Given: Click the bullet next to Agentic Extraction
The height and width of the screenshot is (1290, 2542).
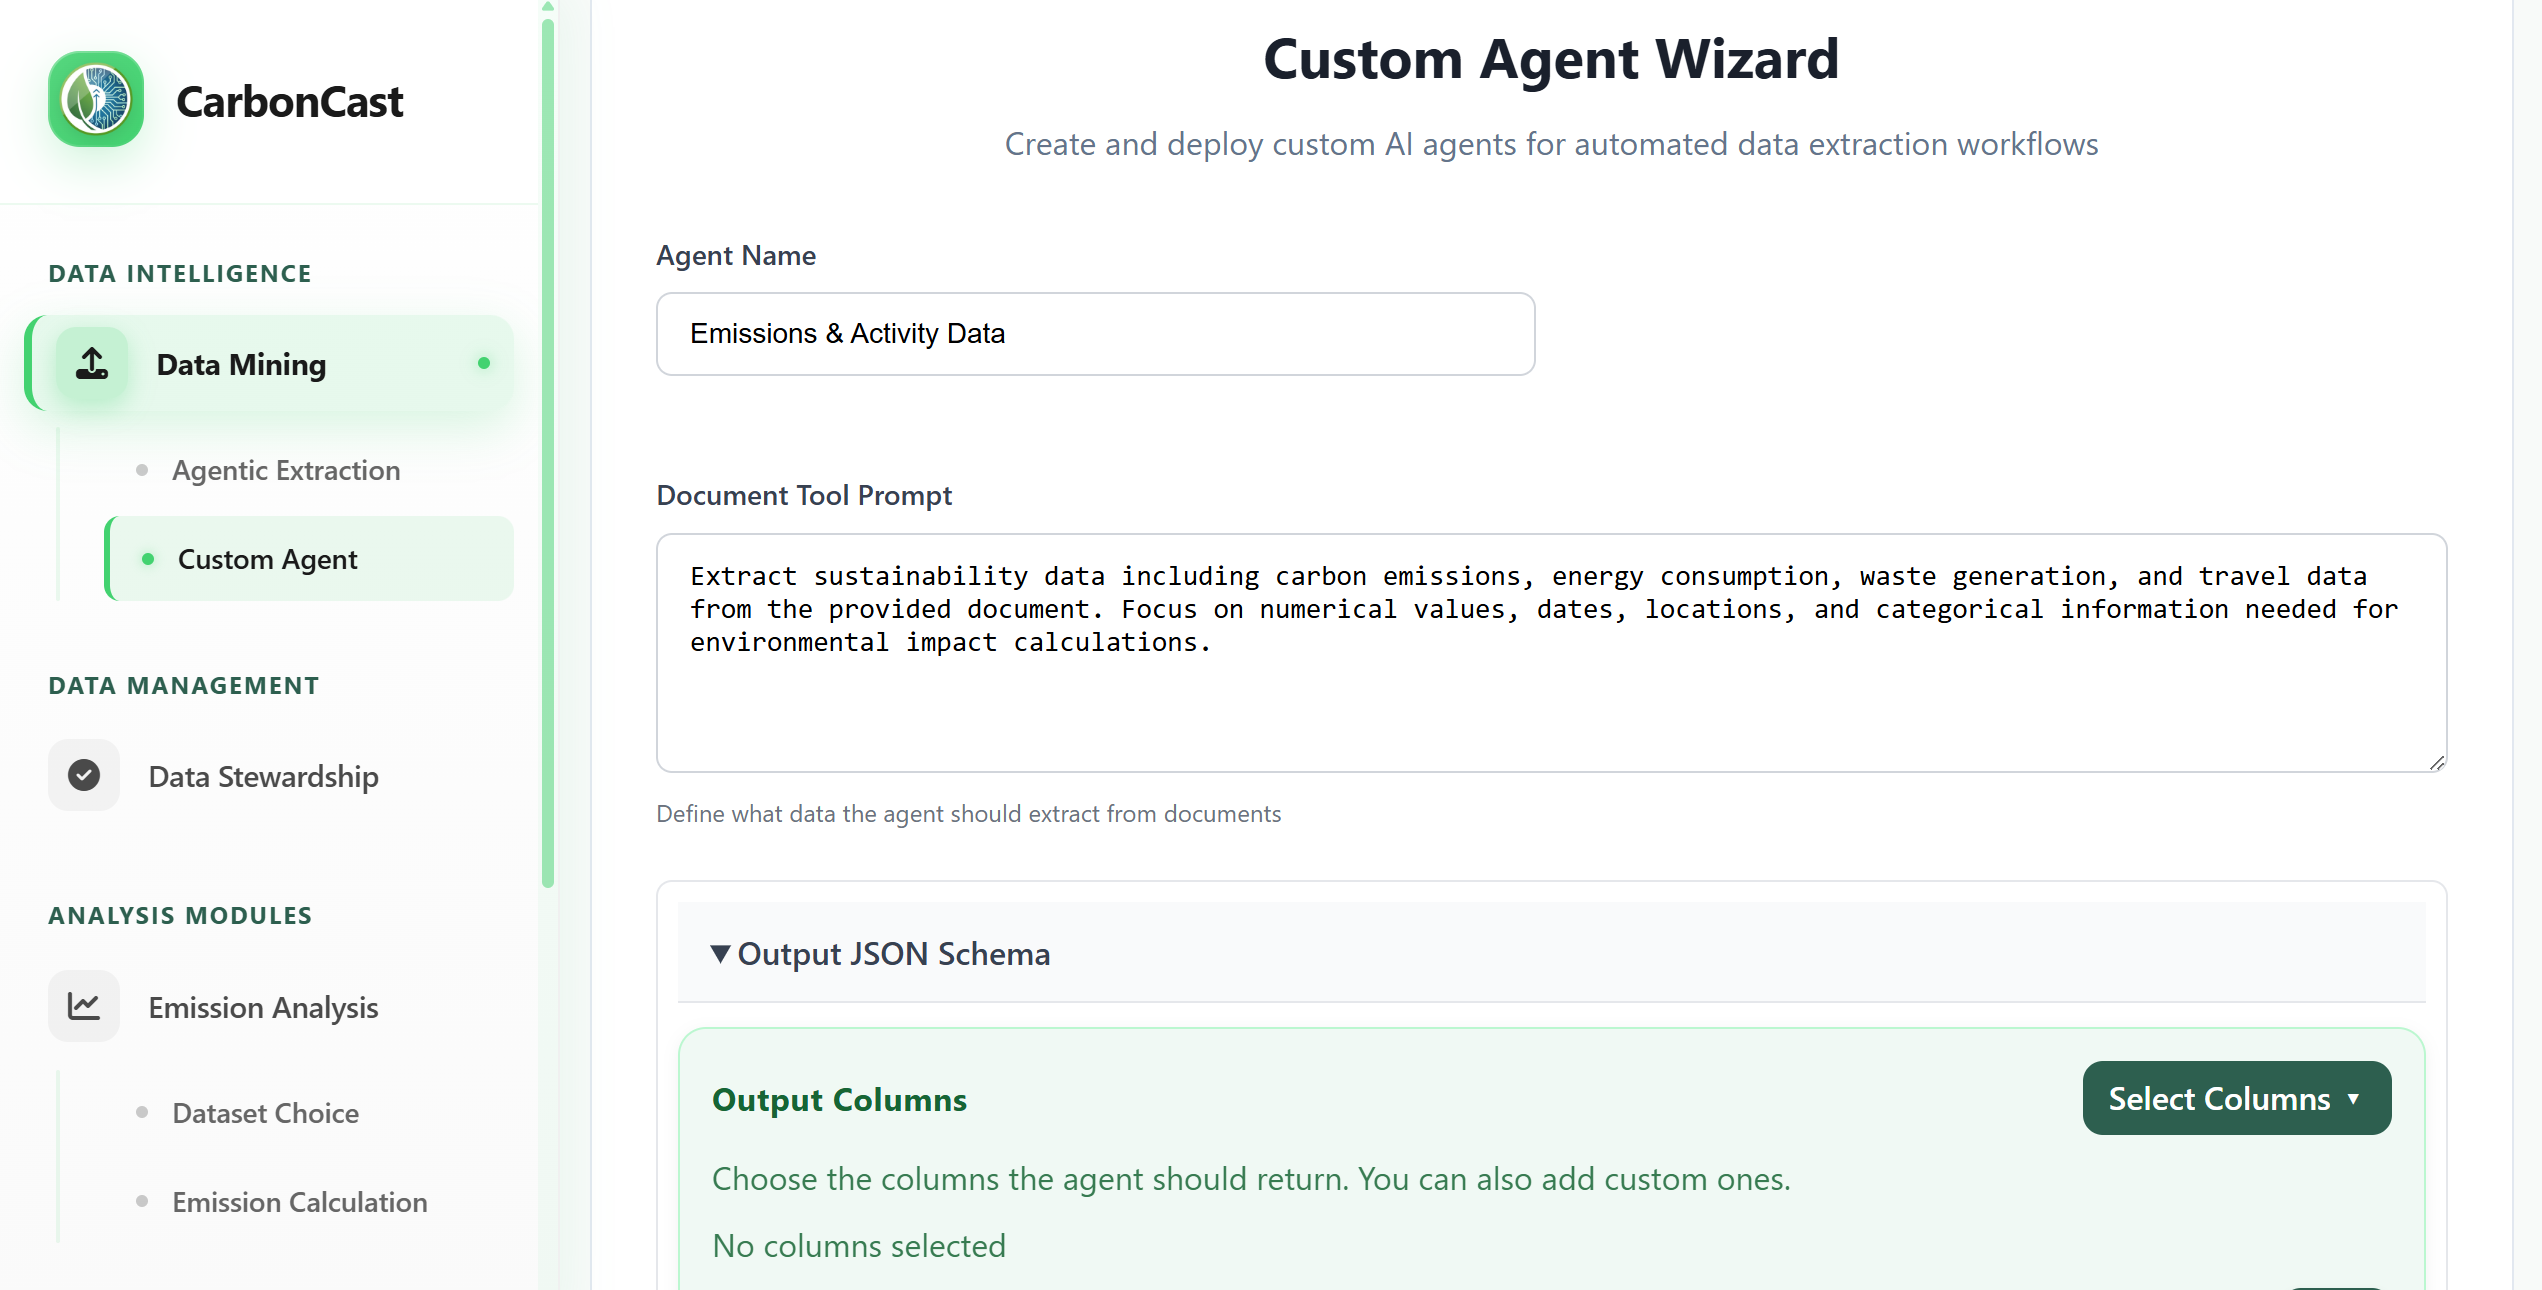Looking at the screenshot, I should (142, 470).
